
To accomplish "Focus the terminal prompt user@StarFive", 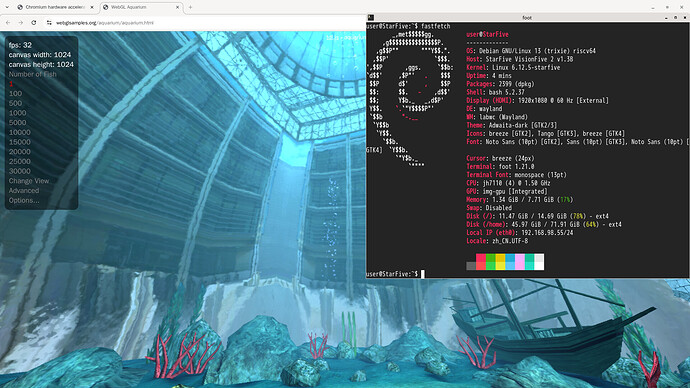I will (392, 274).
